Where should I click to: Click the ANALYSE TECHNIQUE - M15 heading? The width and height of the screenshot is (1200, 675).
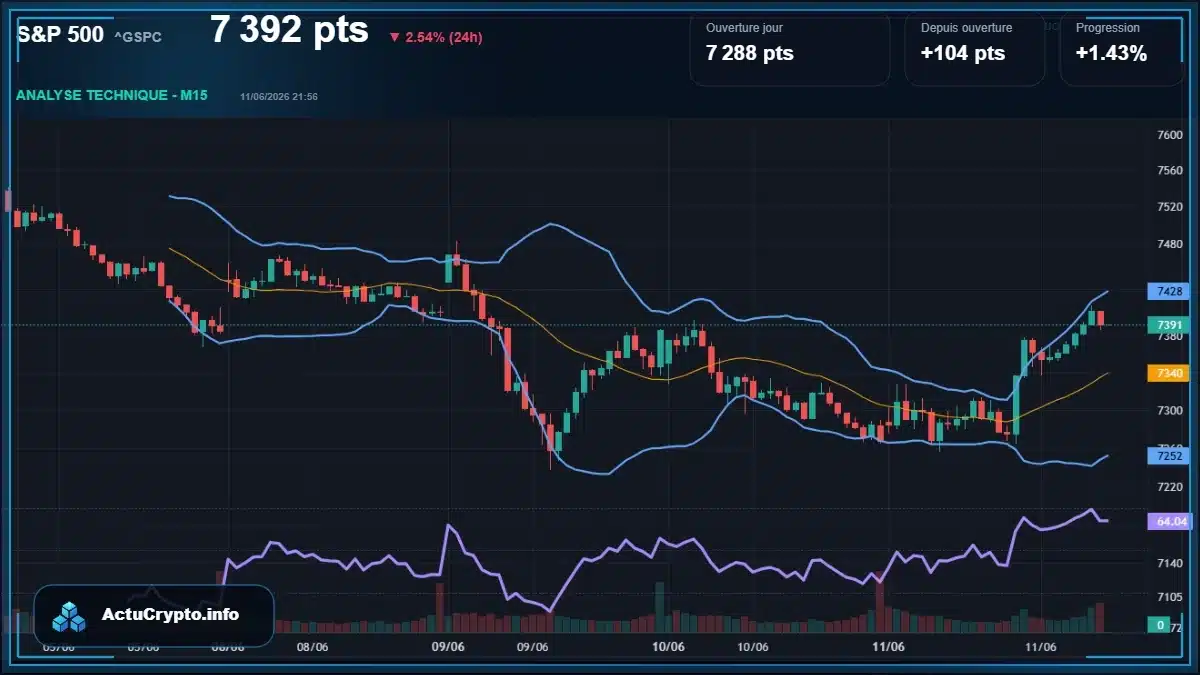(111, 95)
